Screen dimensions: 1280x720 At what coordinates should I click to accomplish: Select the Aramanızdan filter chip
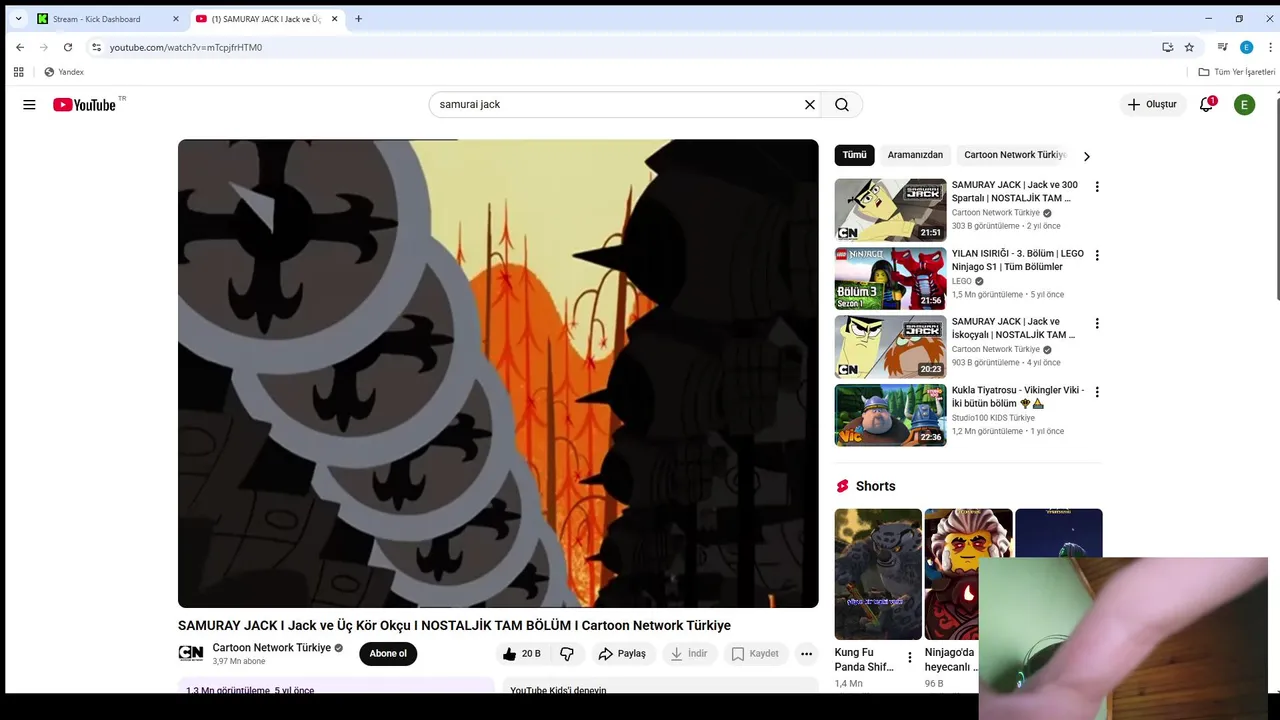click(x=915, y=155)
